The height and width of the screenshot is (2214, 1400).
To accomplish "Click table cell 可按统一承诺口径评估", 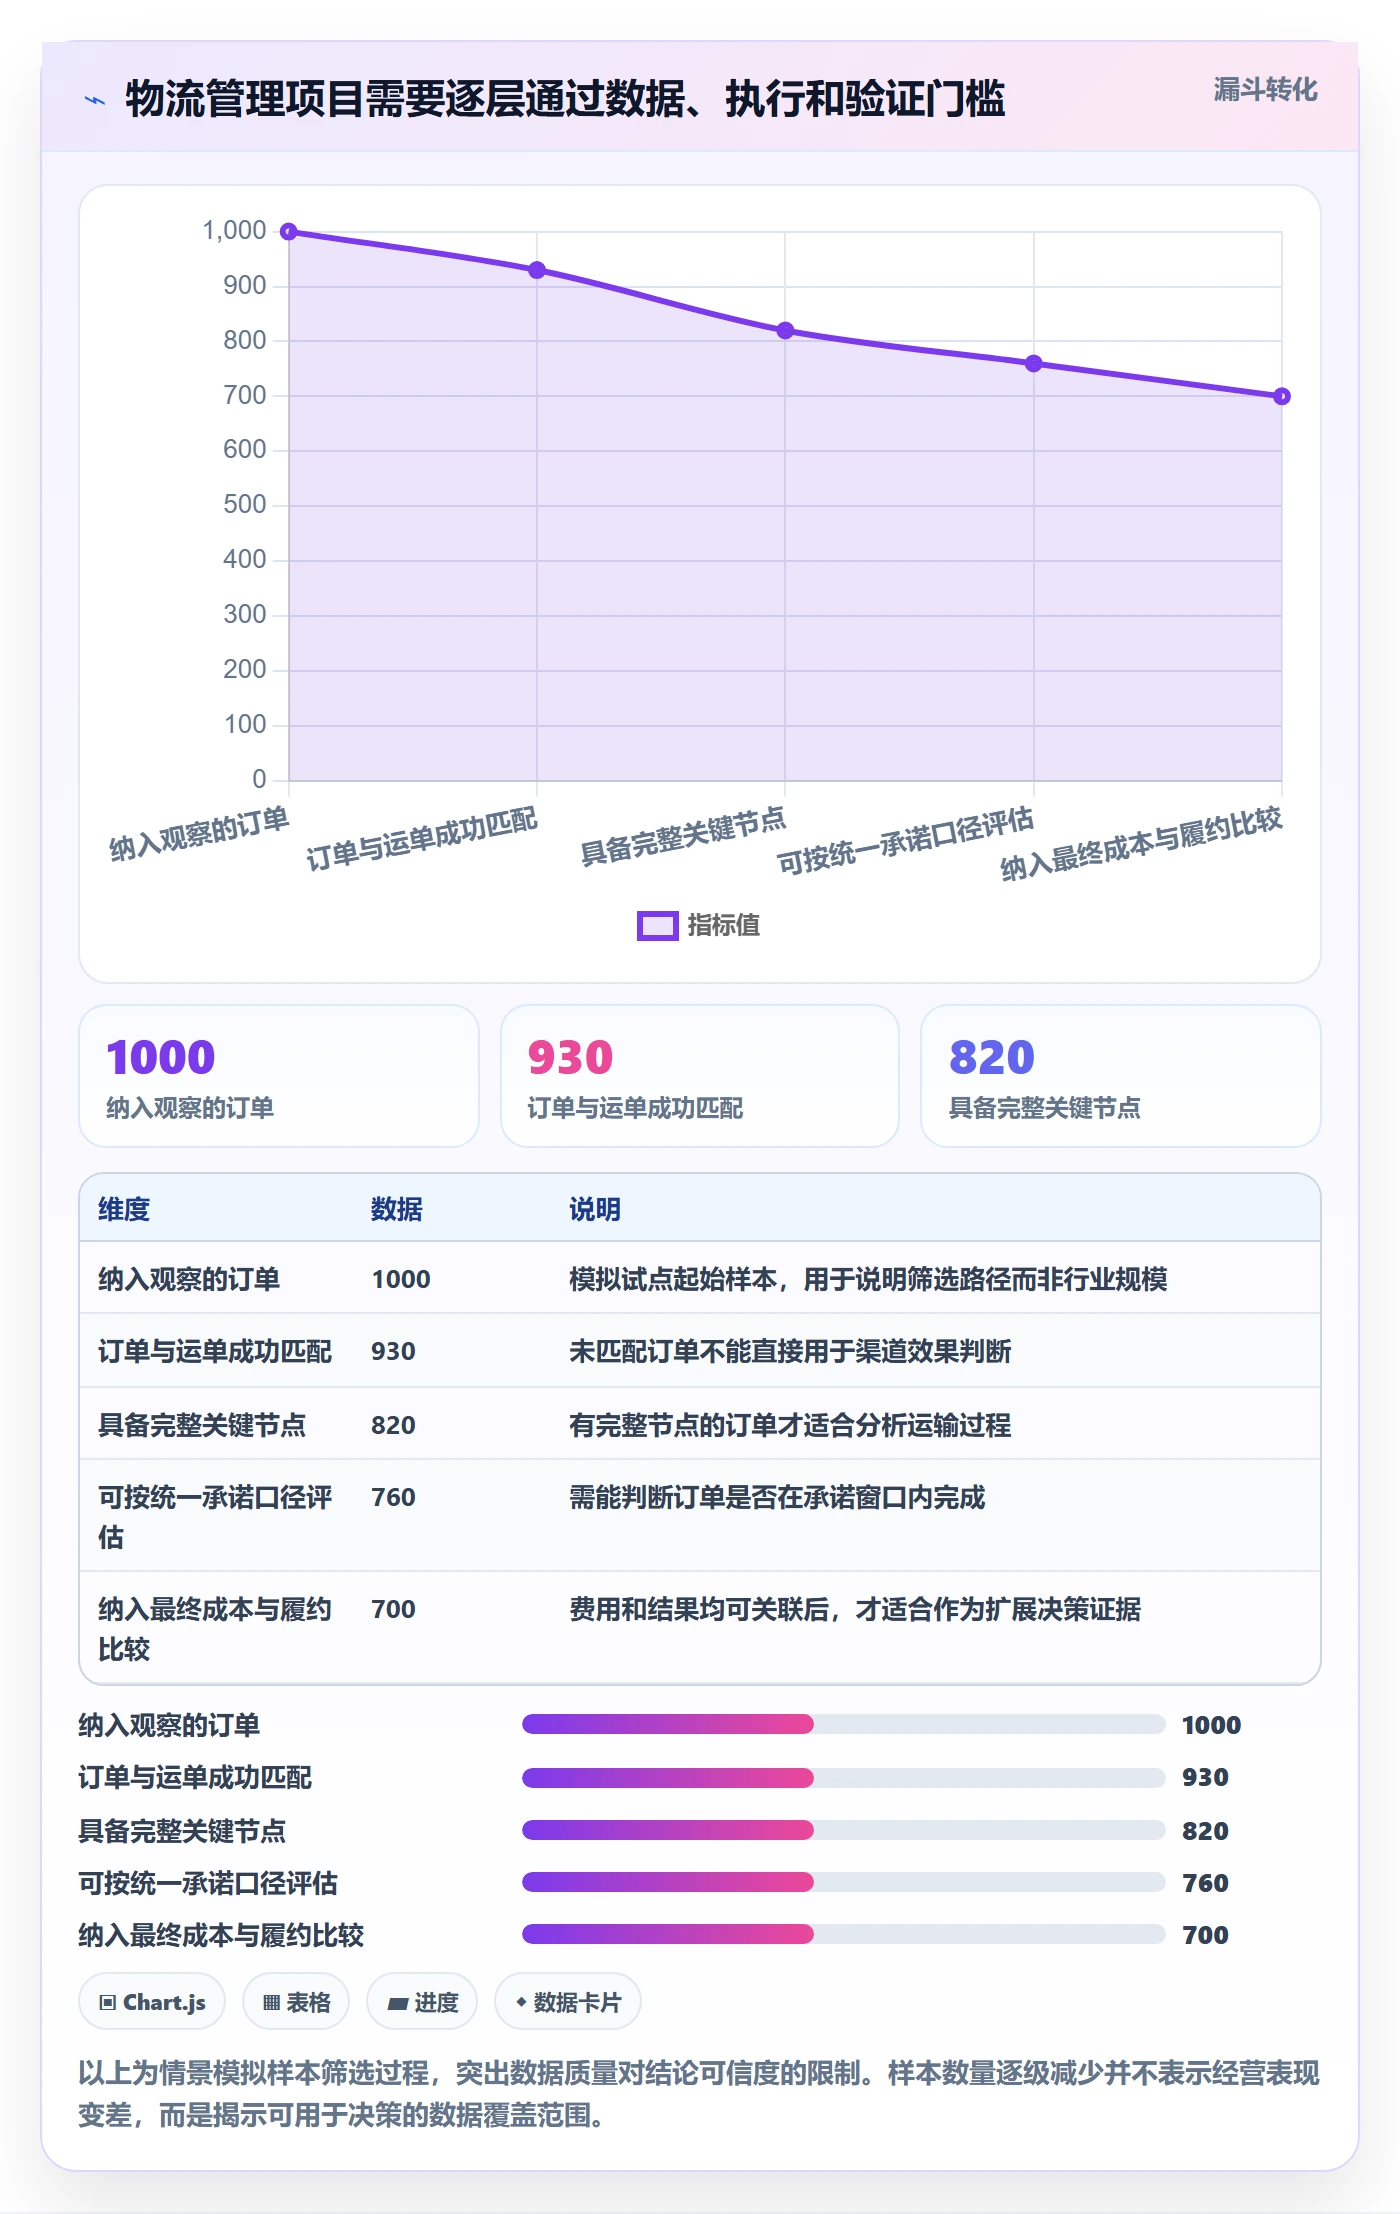I will point(215,1517).
